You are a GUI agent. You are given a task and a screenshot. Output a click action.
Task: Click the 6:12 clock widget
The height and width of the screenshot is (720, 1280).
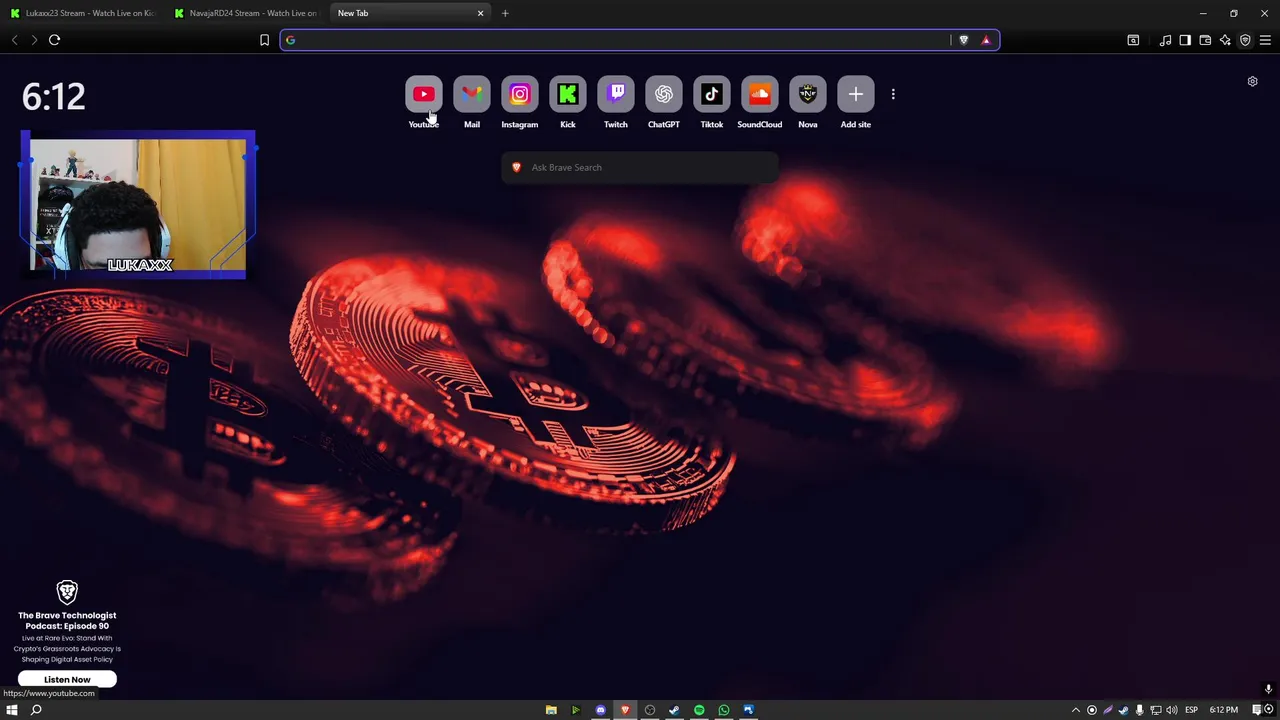pos(54,97)
